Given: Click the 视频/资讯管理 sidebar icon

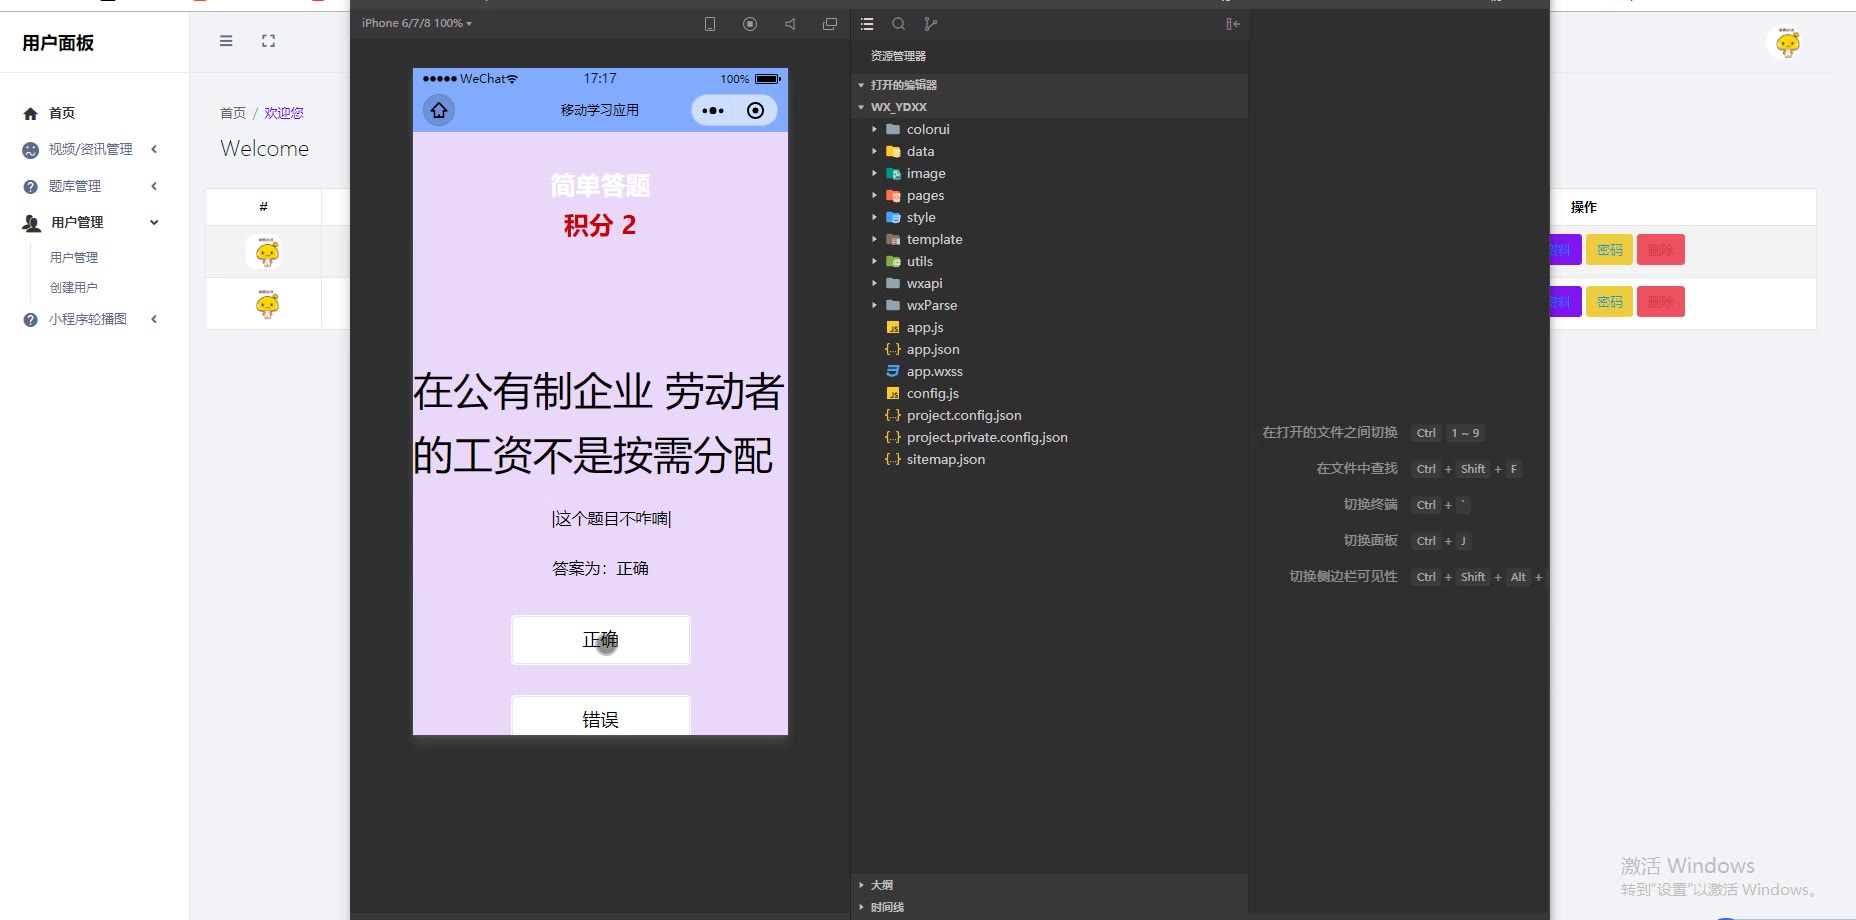Looking at the screenshot, I should click(31, 150).
